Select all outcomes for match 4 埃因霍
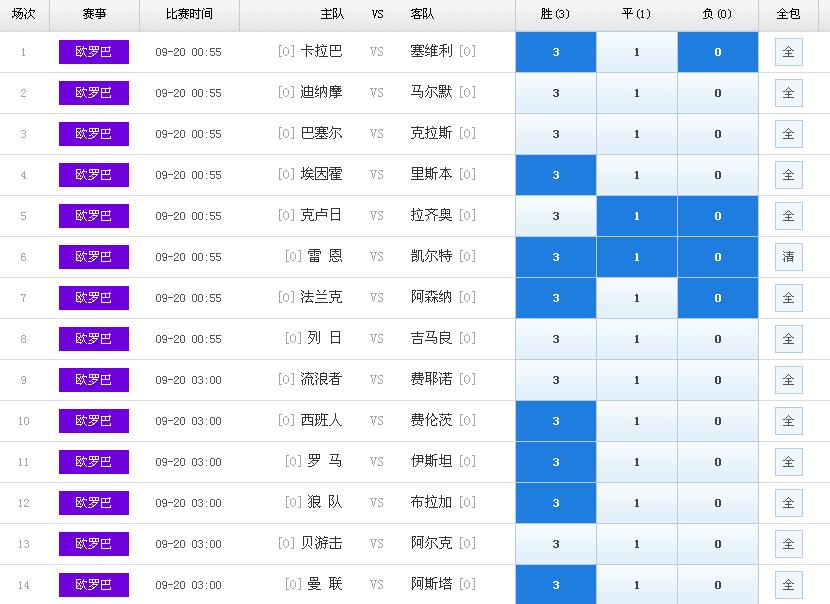This screenshot has width=830, height=604. 789,175
